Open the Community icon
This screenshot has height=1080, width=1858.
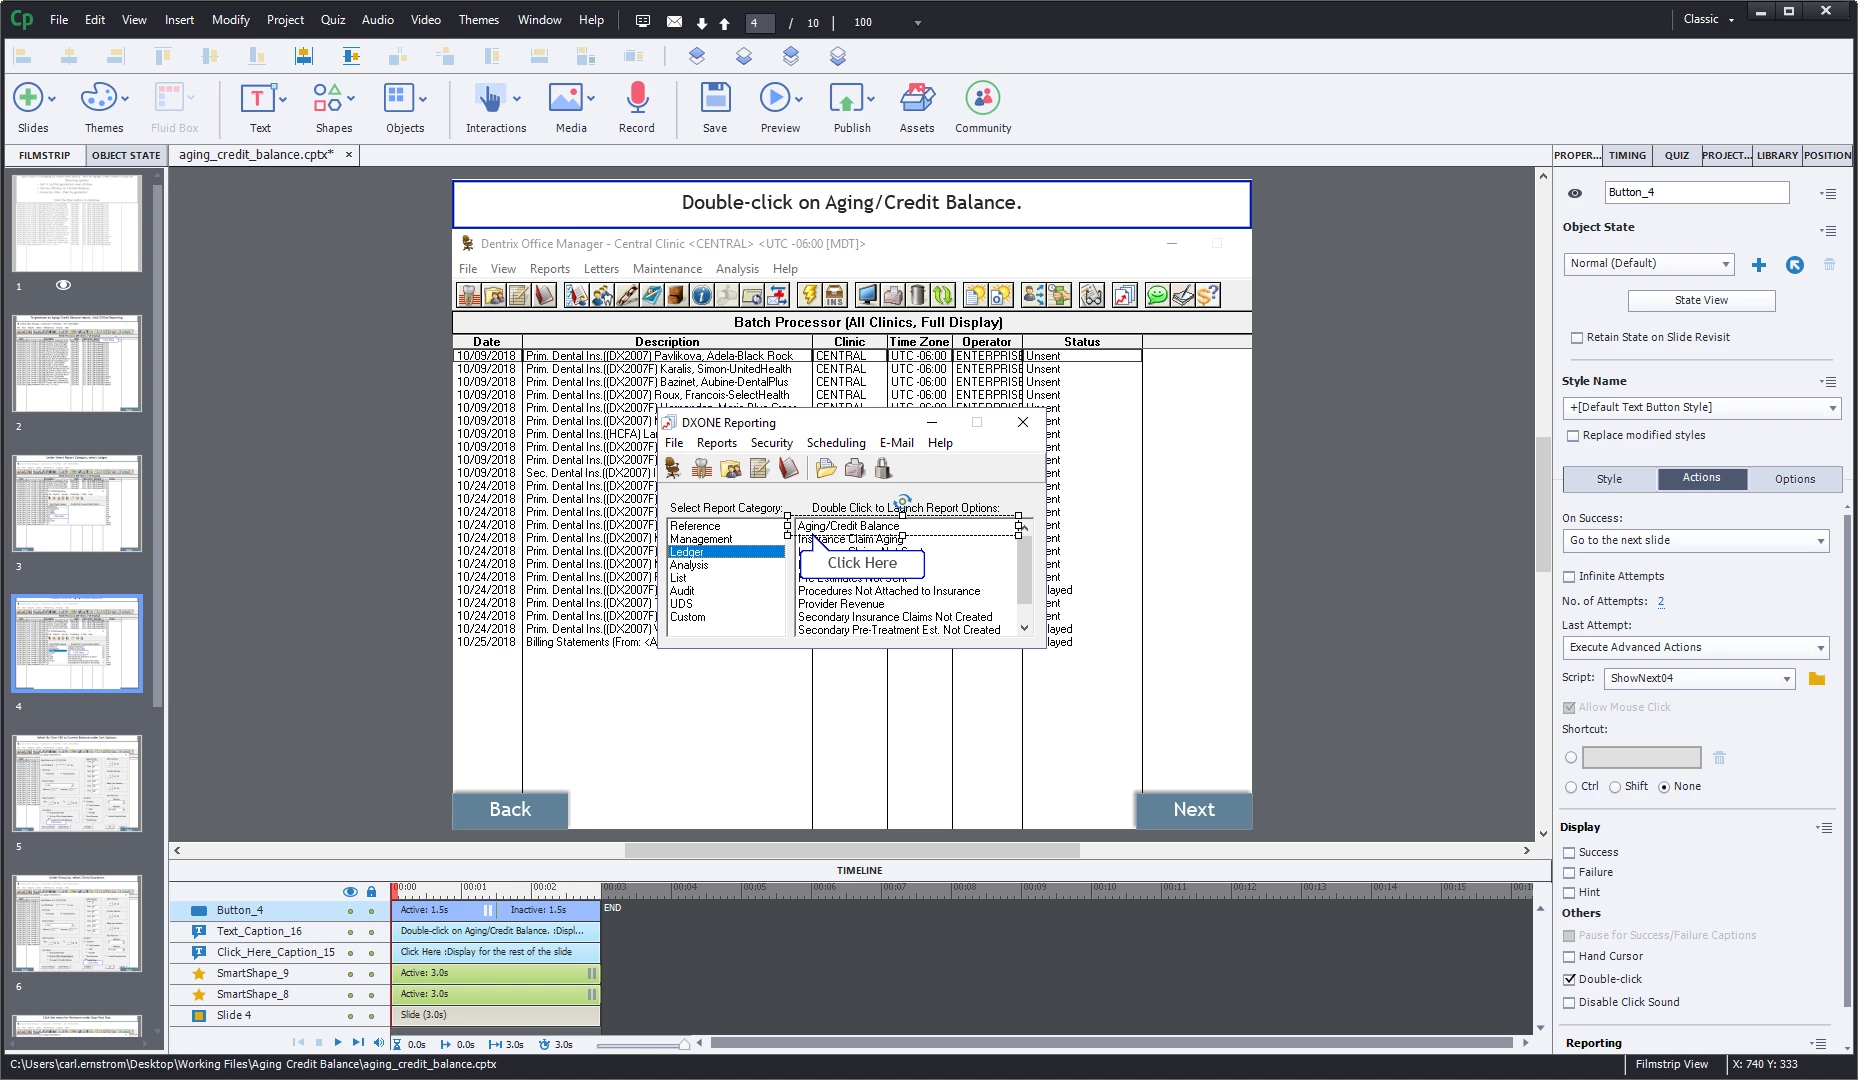tap(983, 99)
